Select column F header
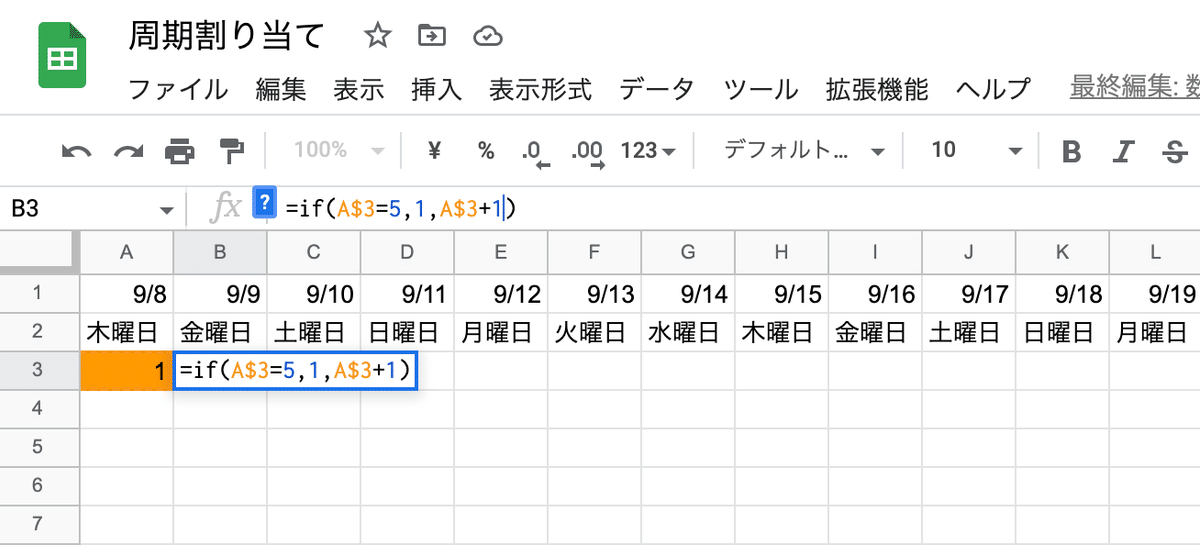The height and width of the screenshot is (545, 1200). tap(594, 253)
